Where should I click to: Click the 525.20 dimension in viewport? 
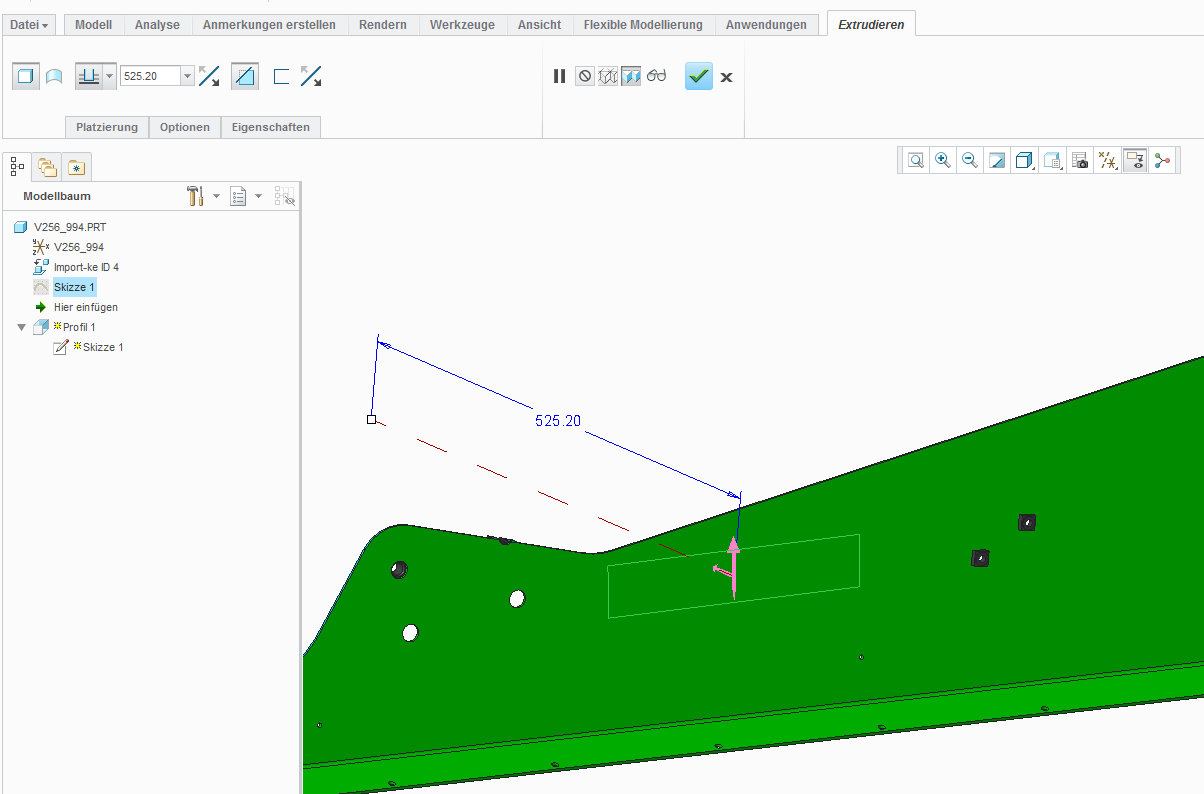point(558,421)
